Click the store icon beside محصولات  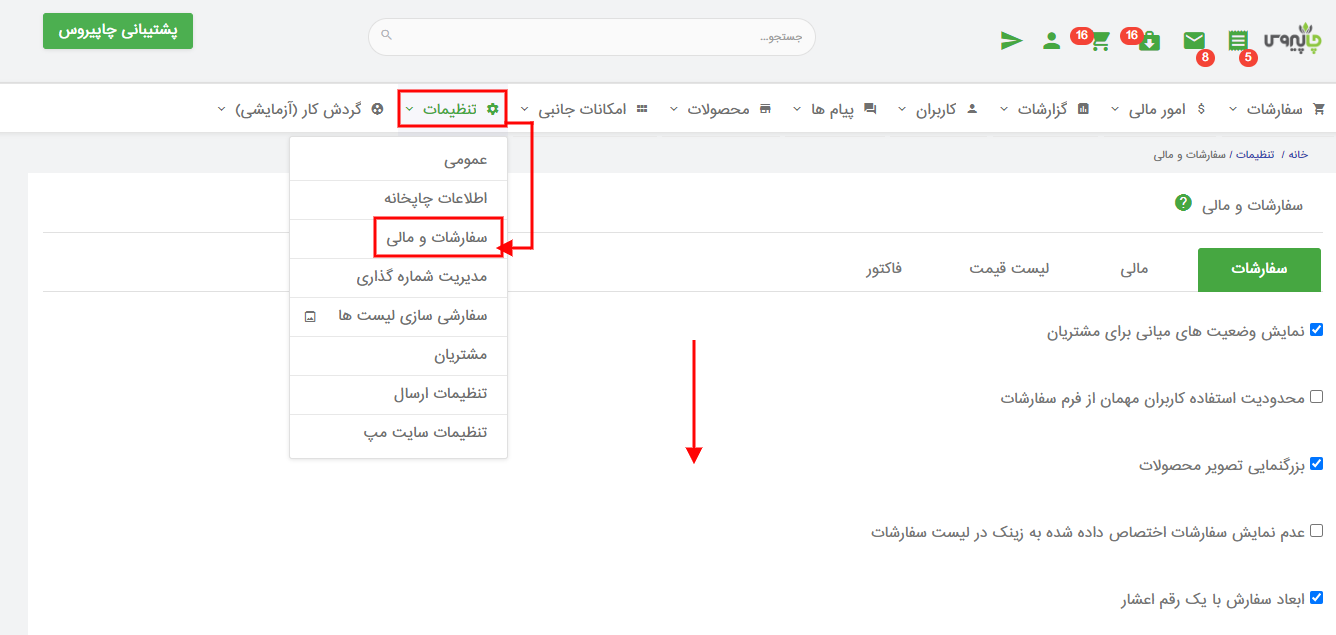coord(765,108)
